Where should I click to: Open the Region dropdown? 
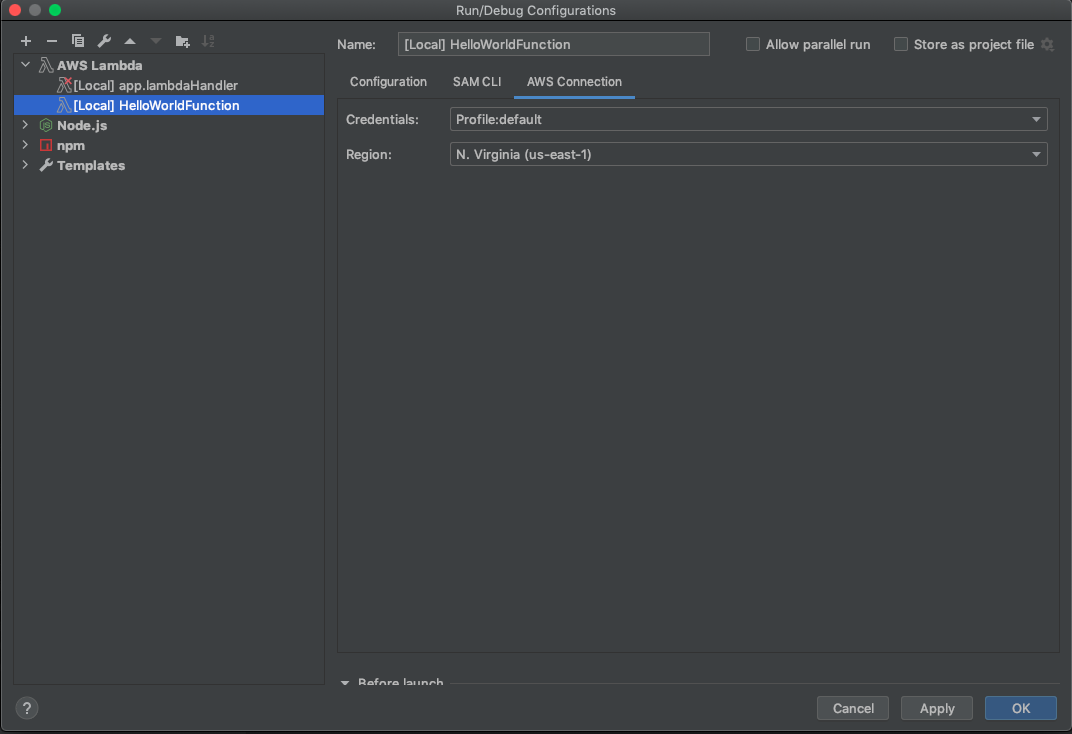[x=749, y=154]
